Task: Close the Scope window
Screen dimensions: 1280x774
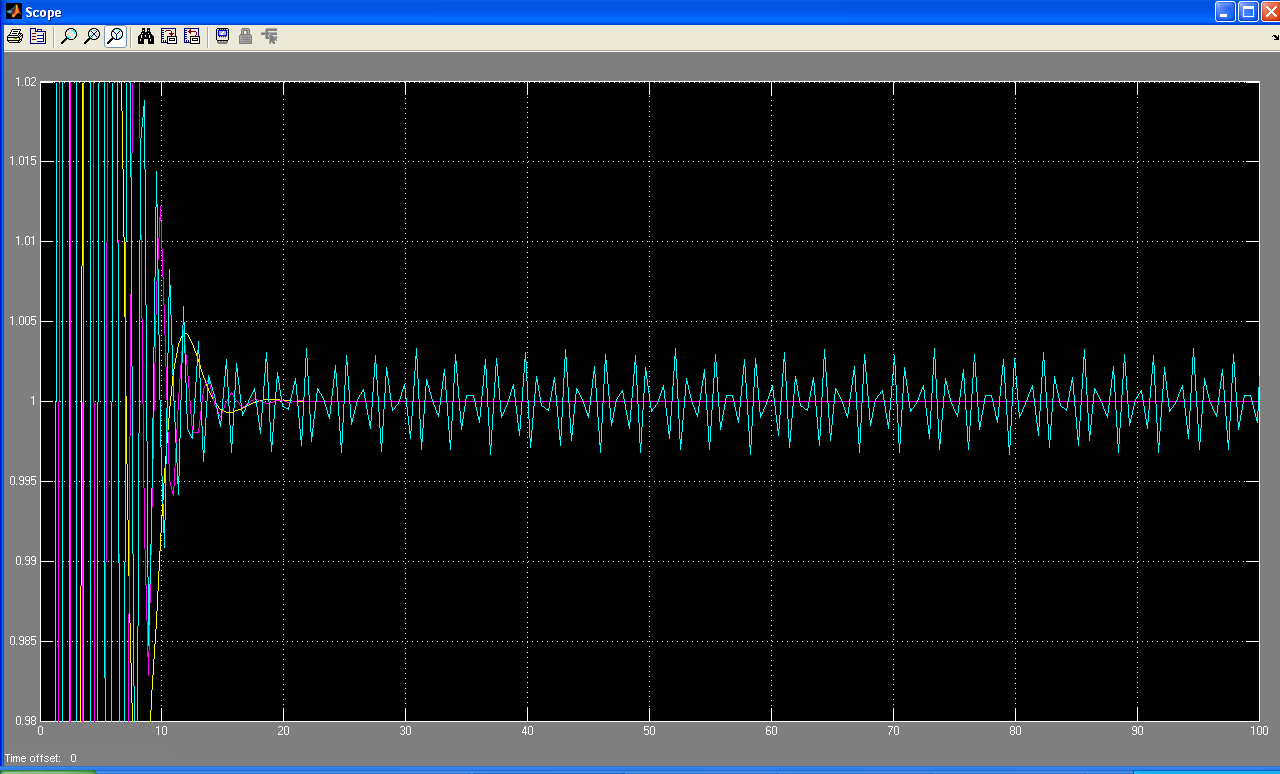Action: click(1270, 12)
